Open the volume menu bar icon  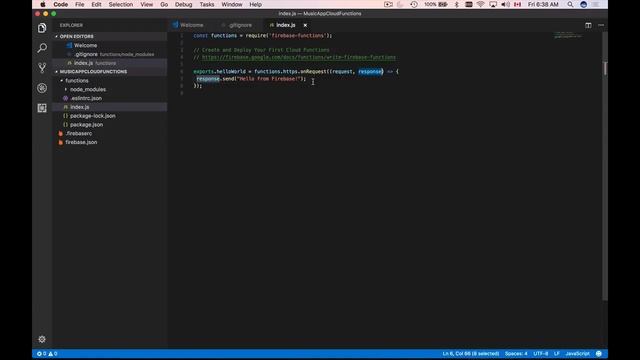[505, 4]
